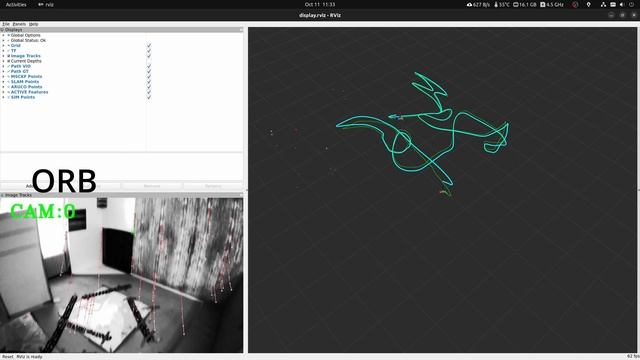Select the 'Current Depths' row label
Image resolution: width=640 pixels, height=360 pixels.
coord(26,61)
